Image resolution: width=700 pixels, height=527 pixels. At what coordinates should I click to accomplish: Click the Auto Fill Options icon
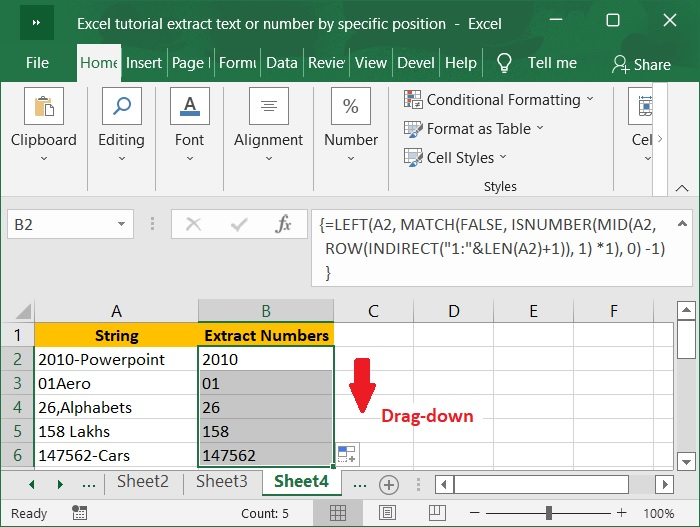[x=347, y=455]
